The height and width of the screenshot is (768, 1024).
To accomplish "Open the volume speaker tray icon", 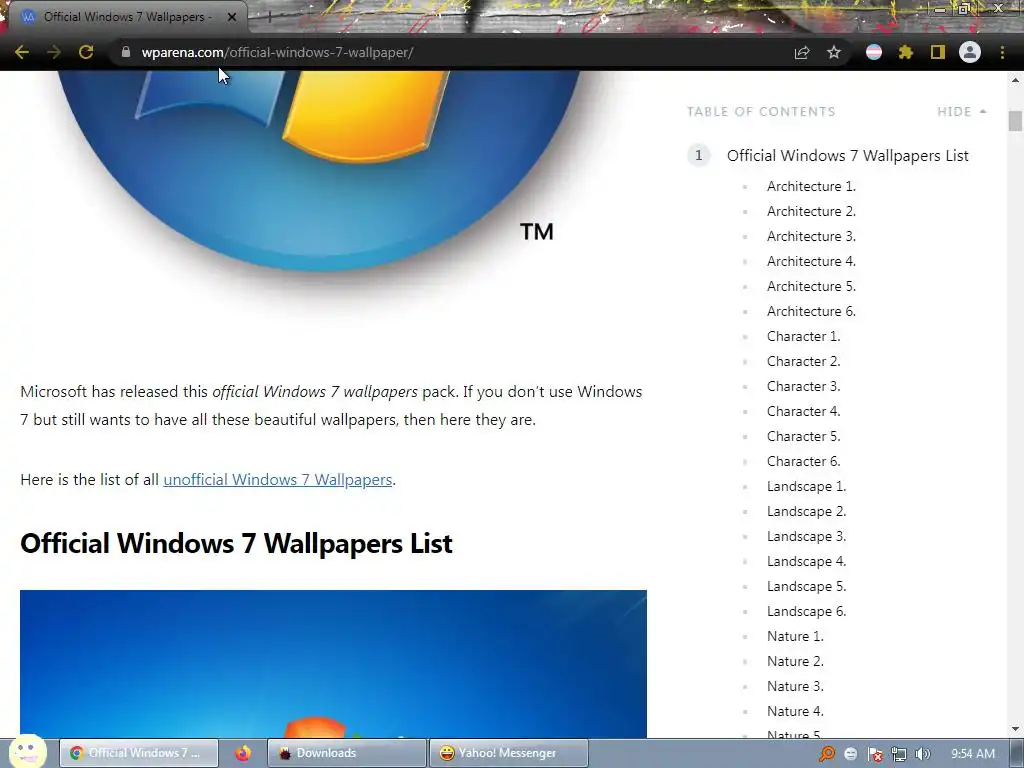I will [x=923, y=754].
